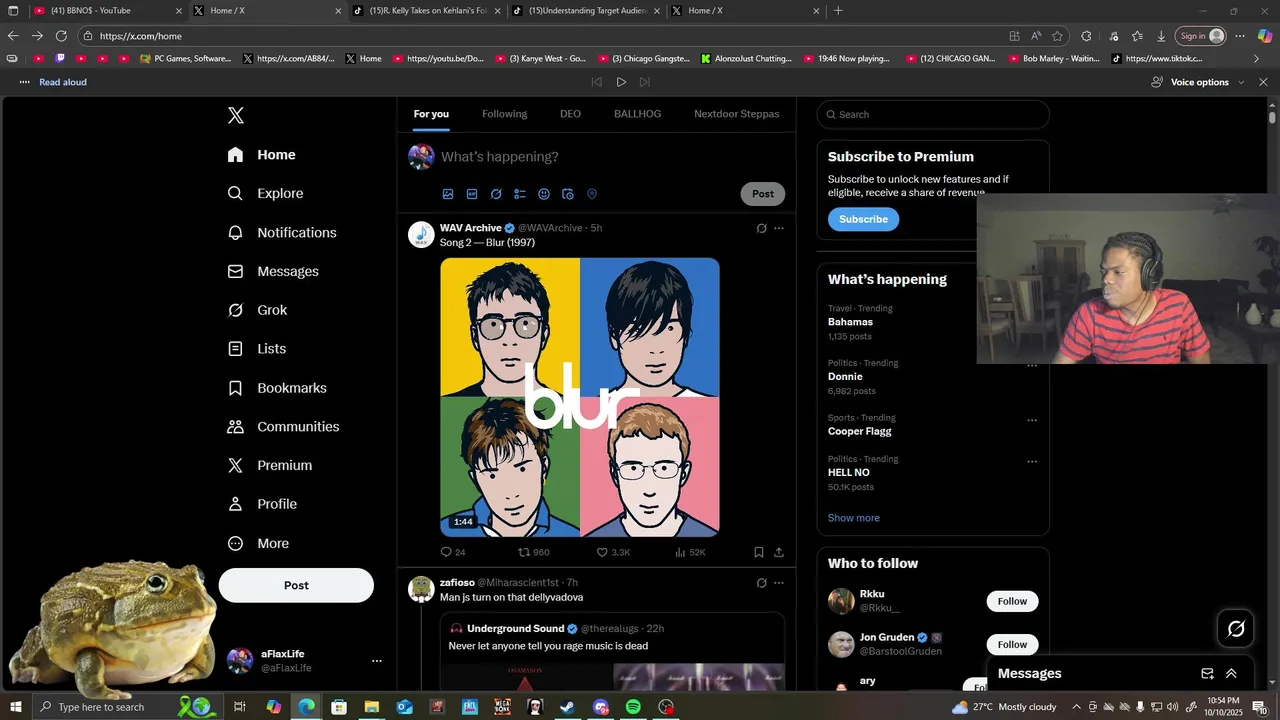This screenshot has width=1280, height=720.
Task: Open Premium in the sidebar
Action: 270,466
